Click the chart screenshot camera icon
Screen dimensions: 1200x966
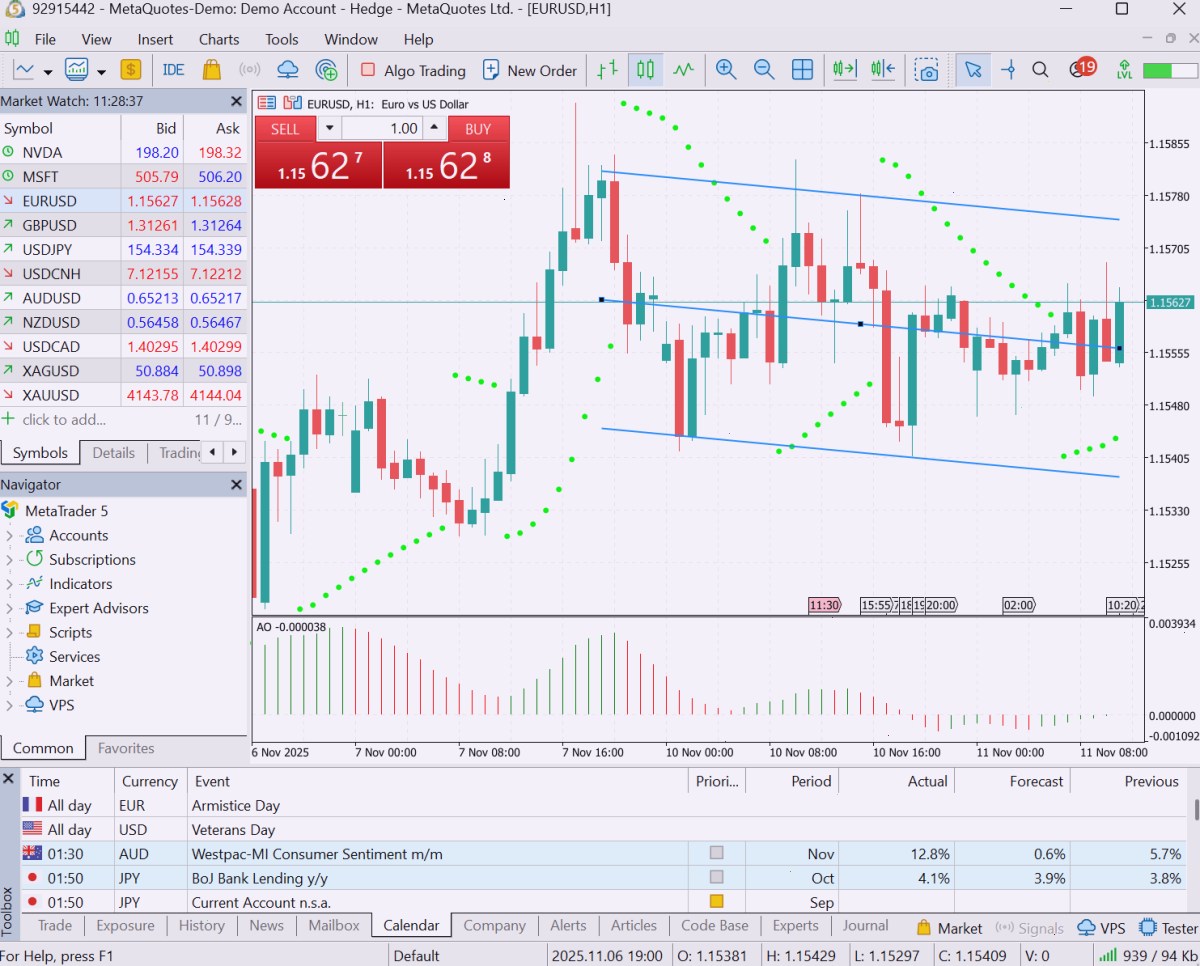928,70
